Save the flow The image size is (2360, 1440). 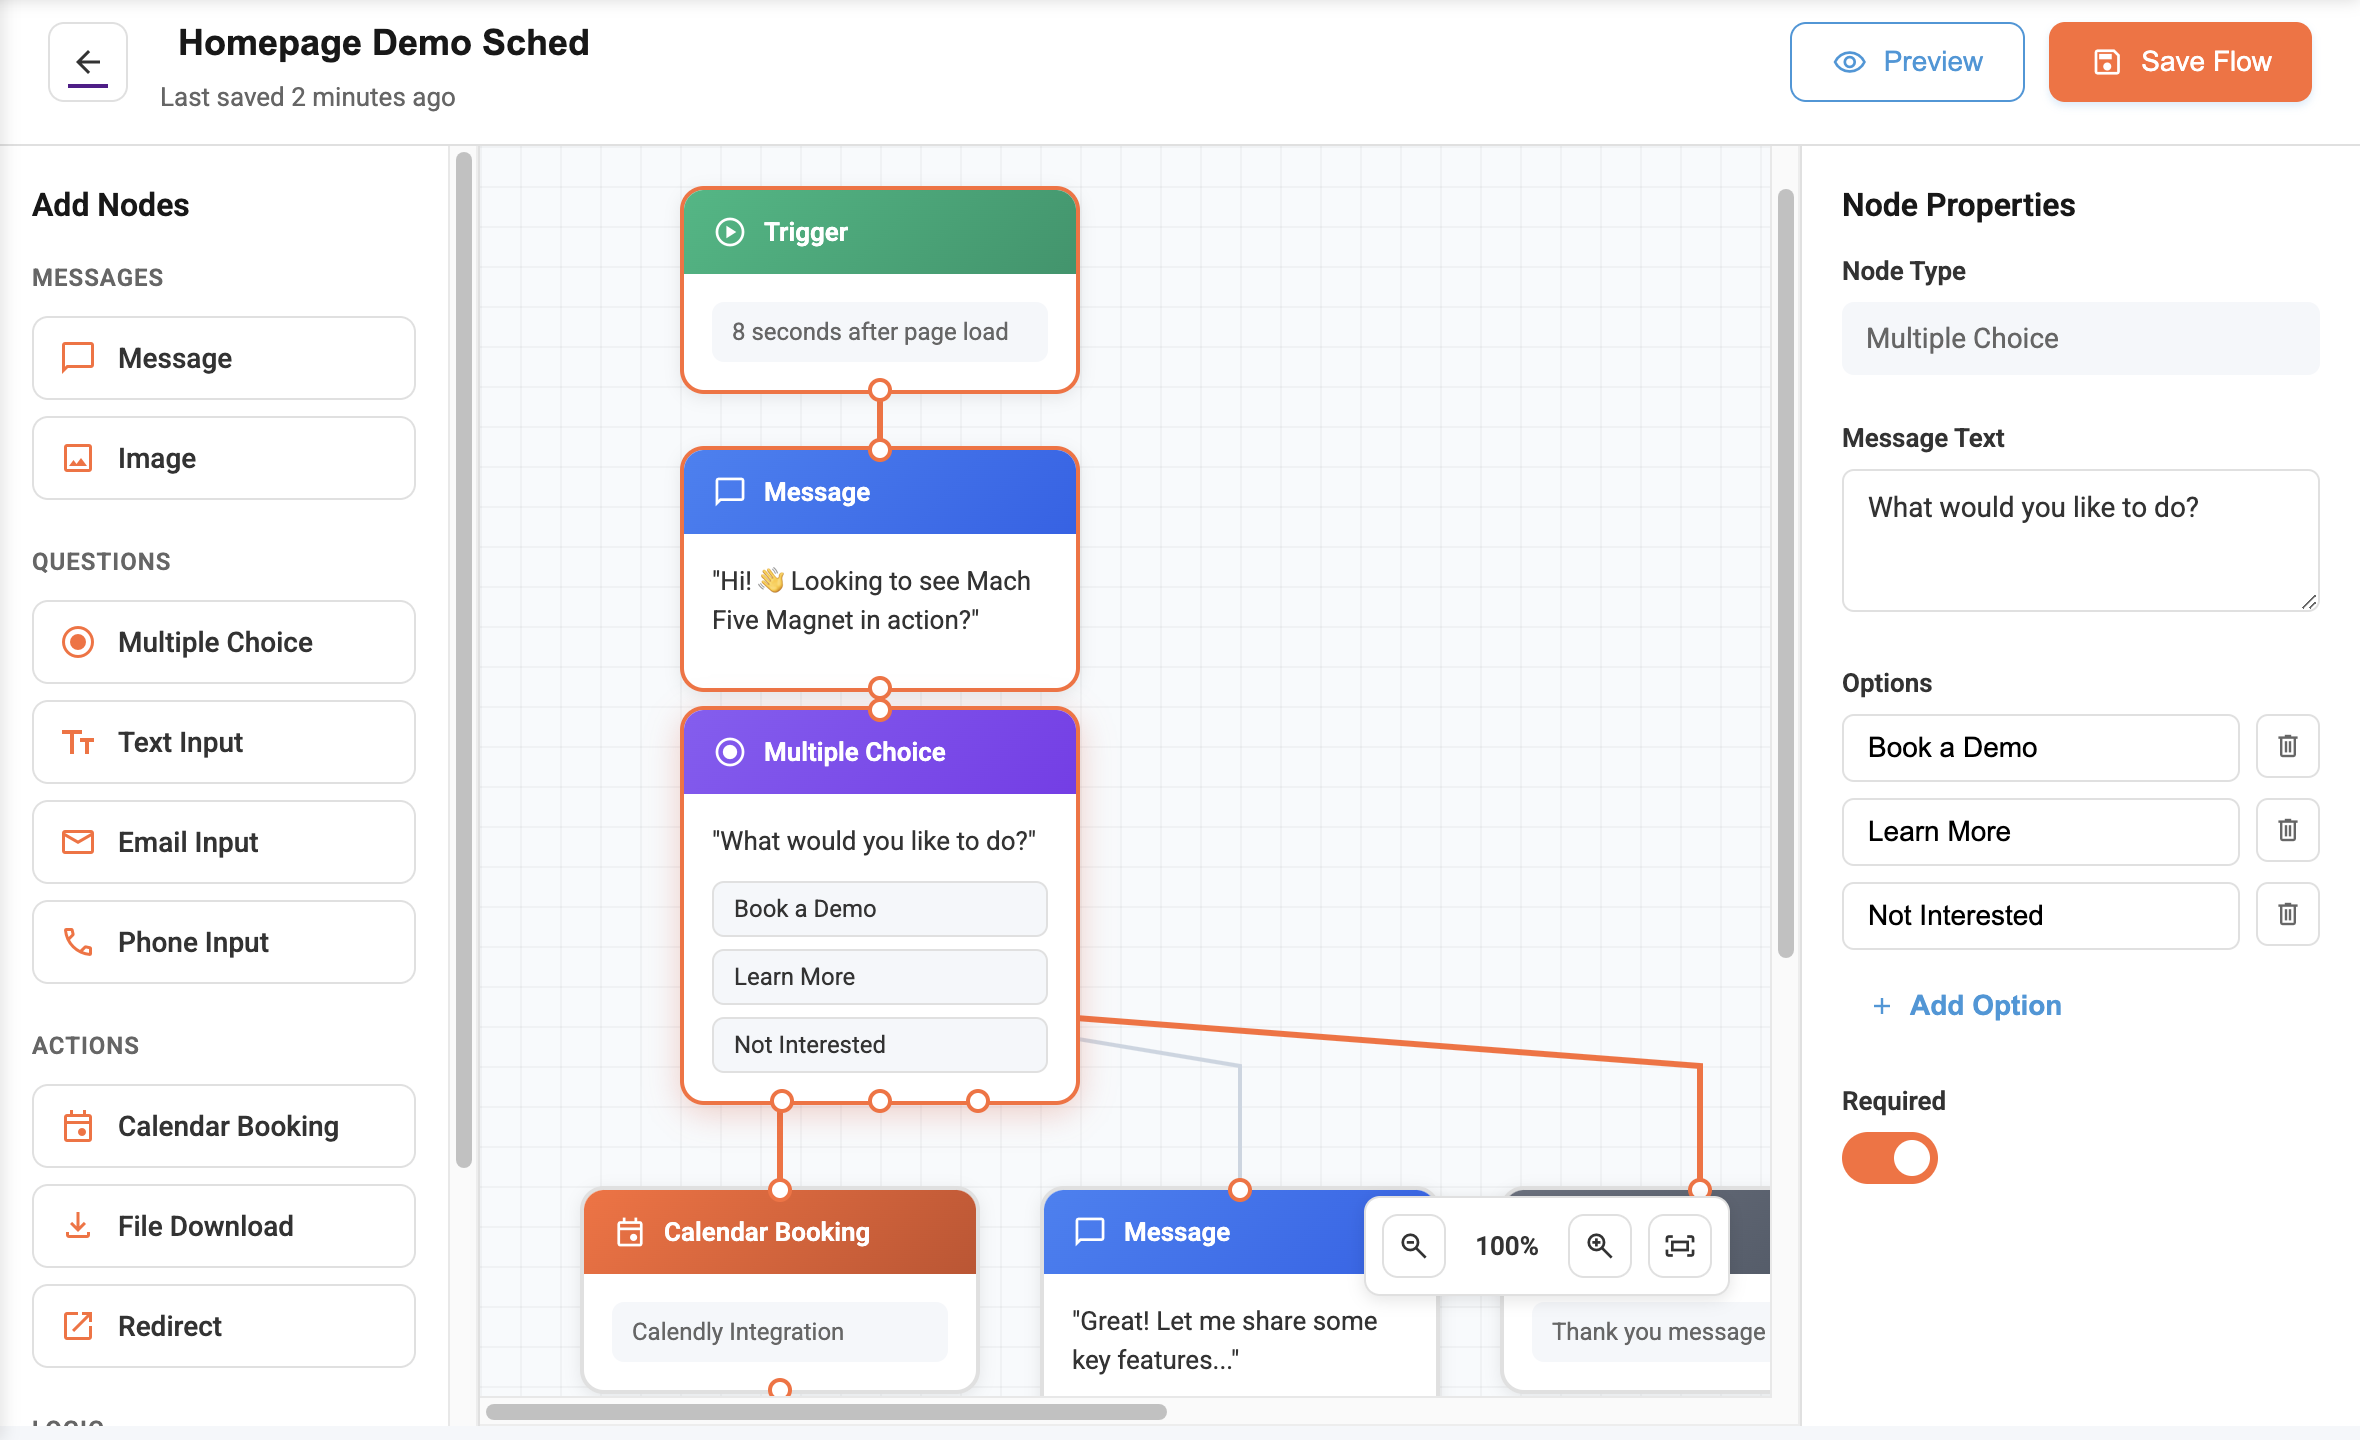(x=2180, y=61)
